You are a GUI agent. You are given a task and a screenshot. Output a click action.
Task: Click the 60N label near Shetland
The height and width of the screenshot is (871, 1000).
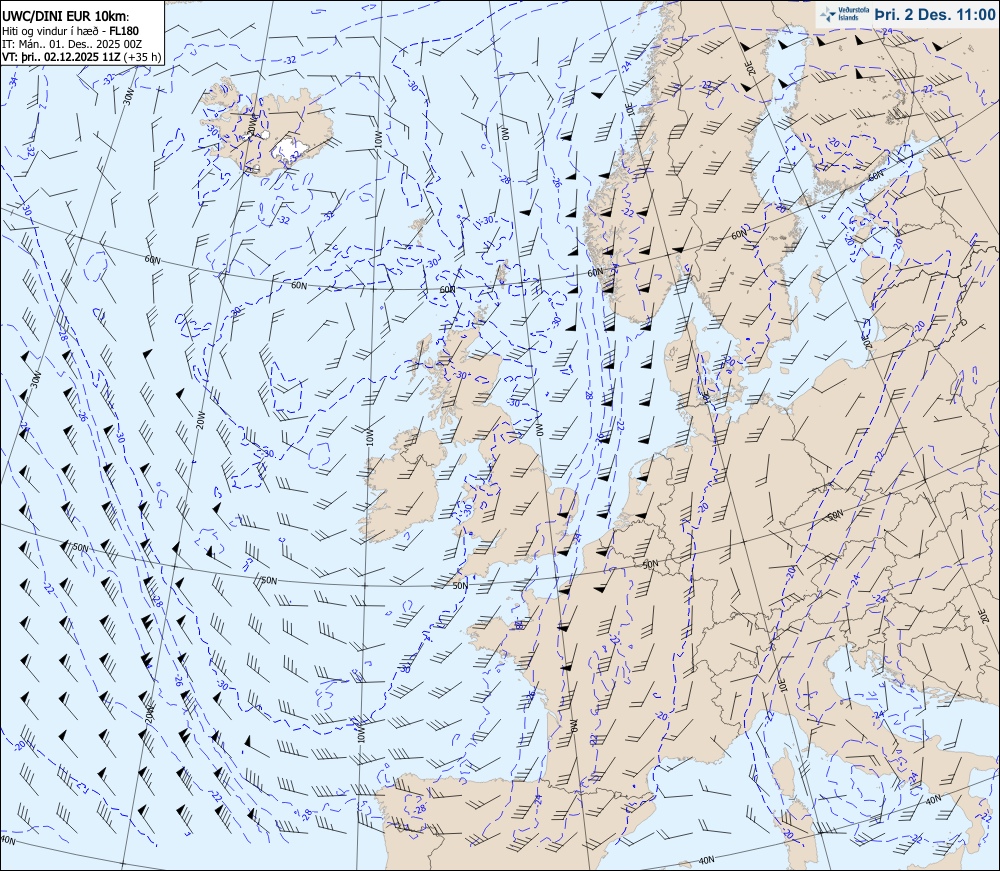[448, 289]
